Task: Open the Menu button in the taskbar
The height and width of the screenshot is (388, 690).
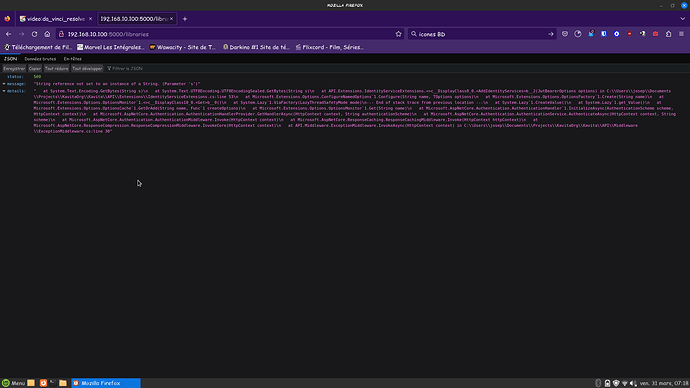Action: click(x=13, y=383)
